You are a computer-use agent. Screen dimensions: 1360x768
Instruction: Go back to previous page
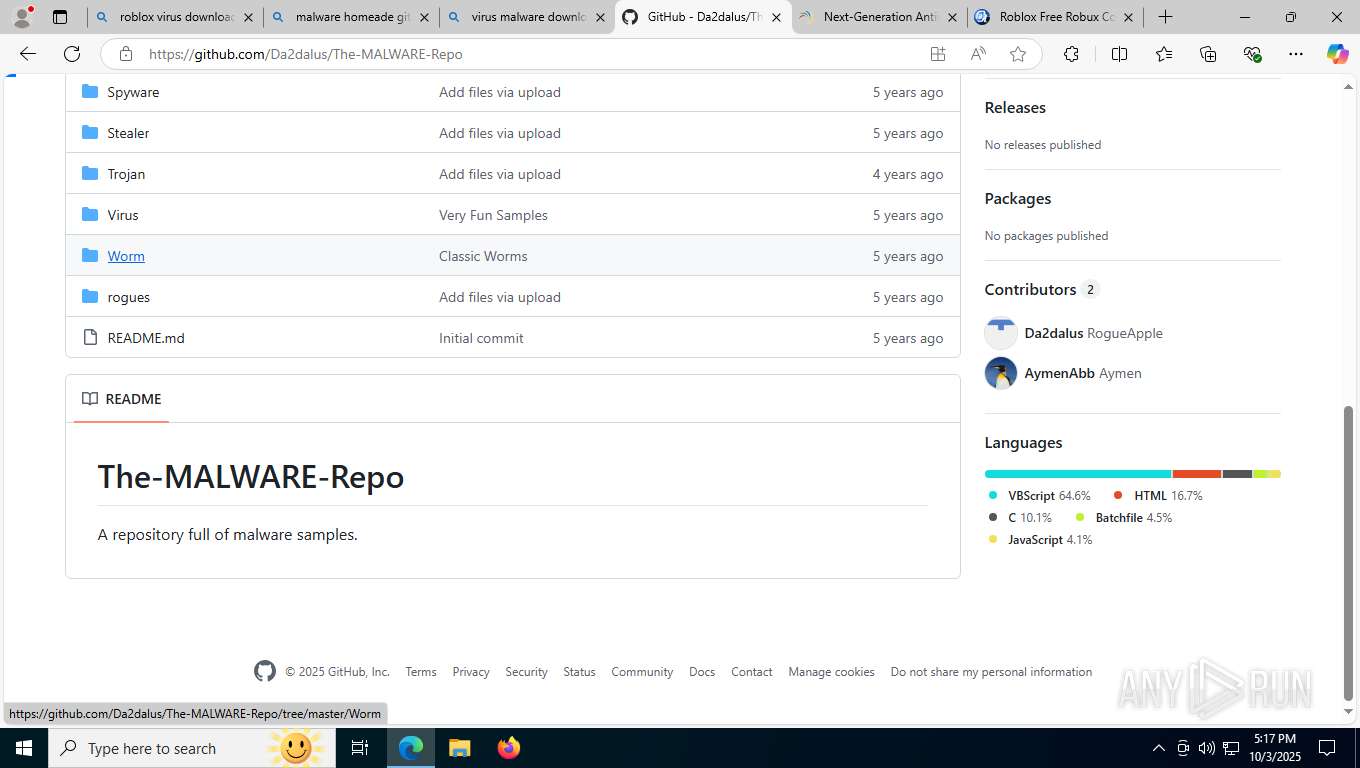[x=28, y=54]
